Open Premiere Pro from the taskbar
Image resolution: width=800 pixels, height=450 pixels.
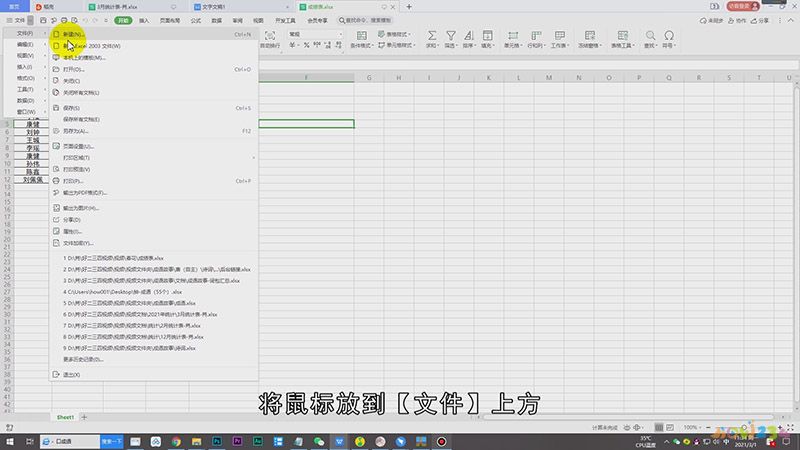237,441
